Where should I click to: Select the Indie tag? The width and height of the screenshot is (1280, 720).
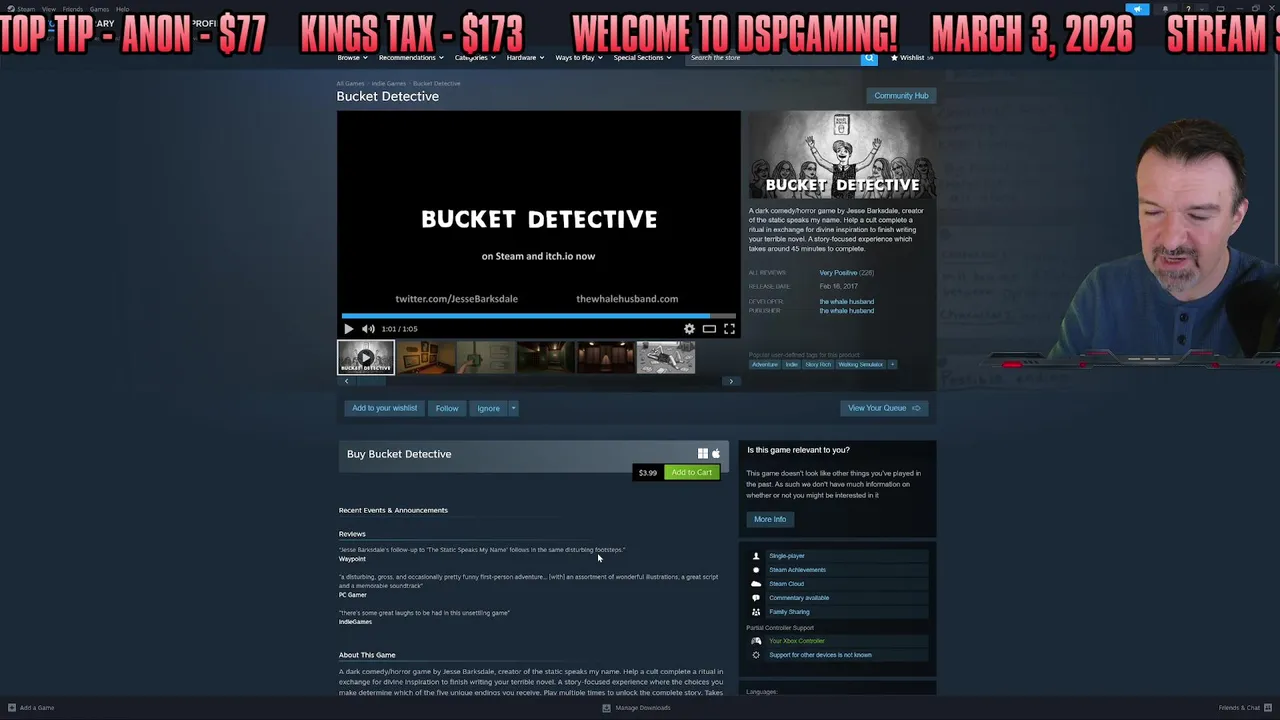coord(791,365)
